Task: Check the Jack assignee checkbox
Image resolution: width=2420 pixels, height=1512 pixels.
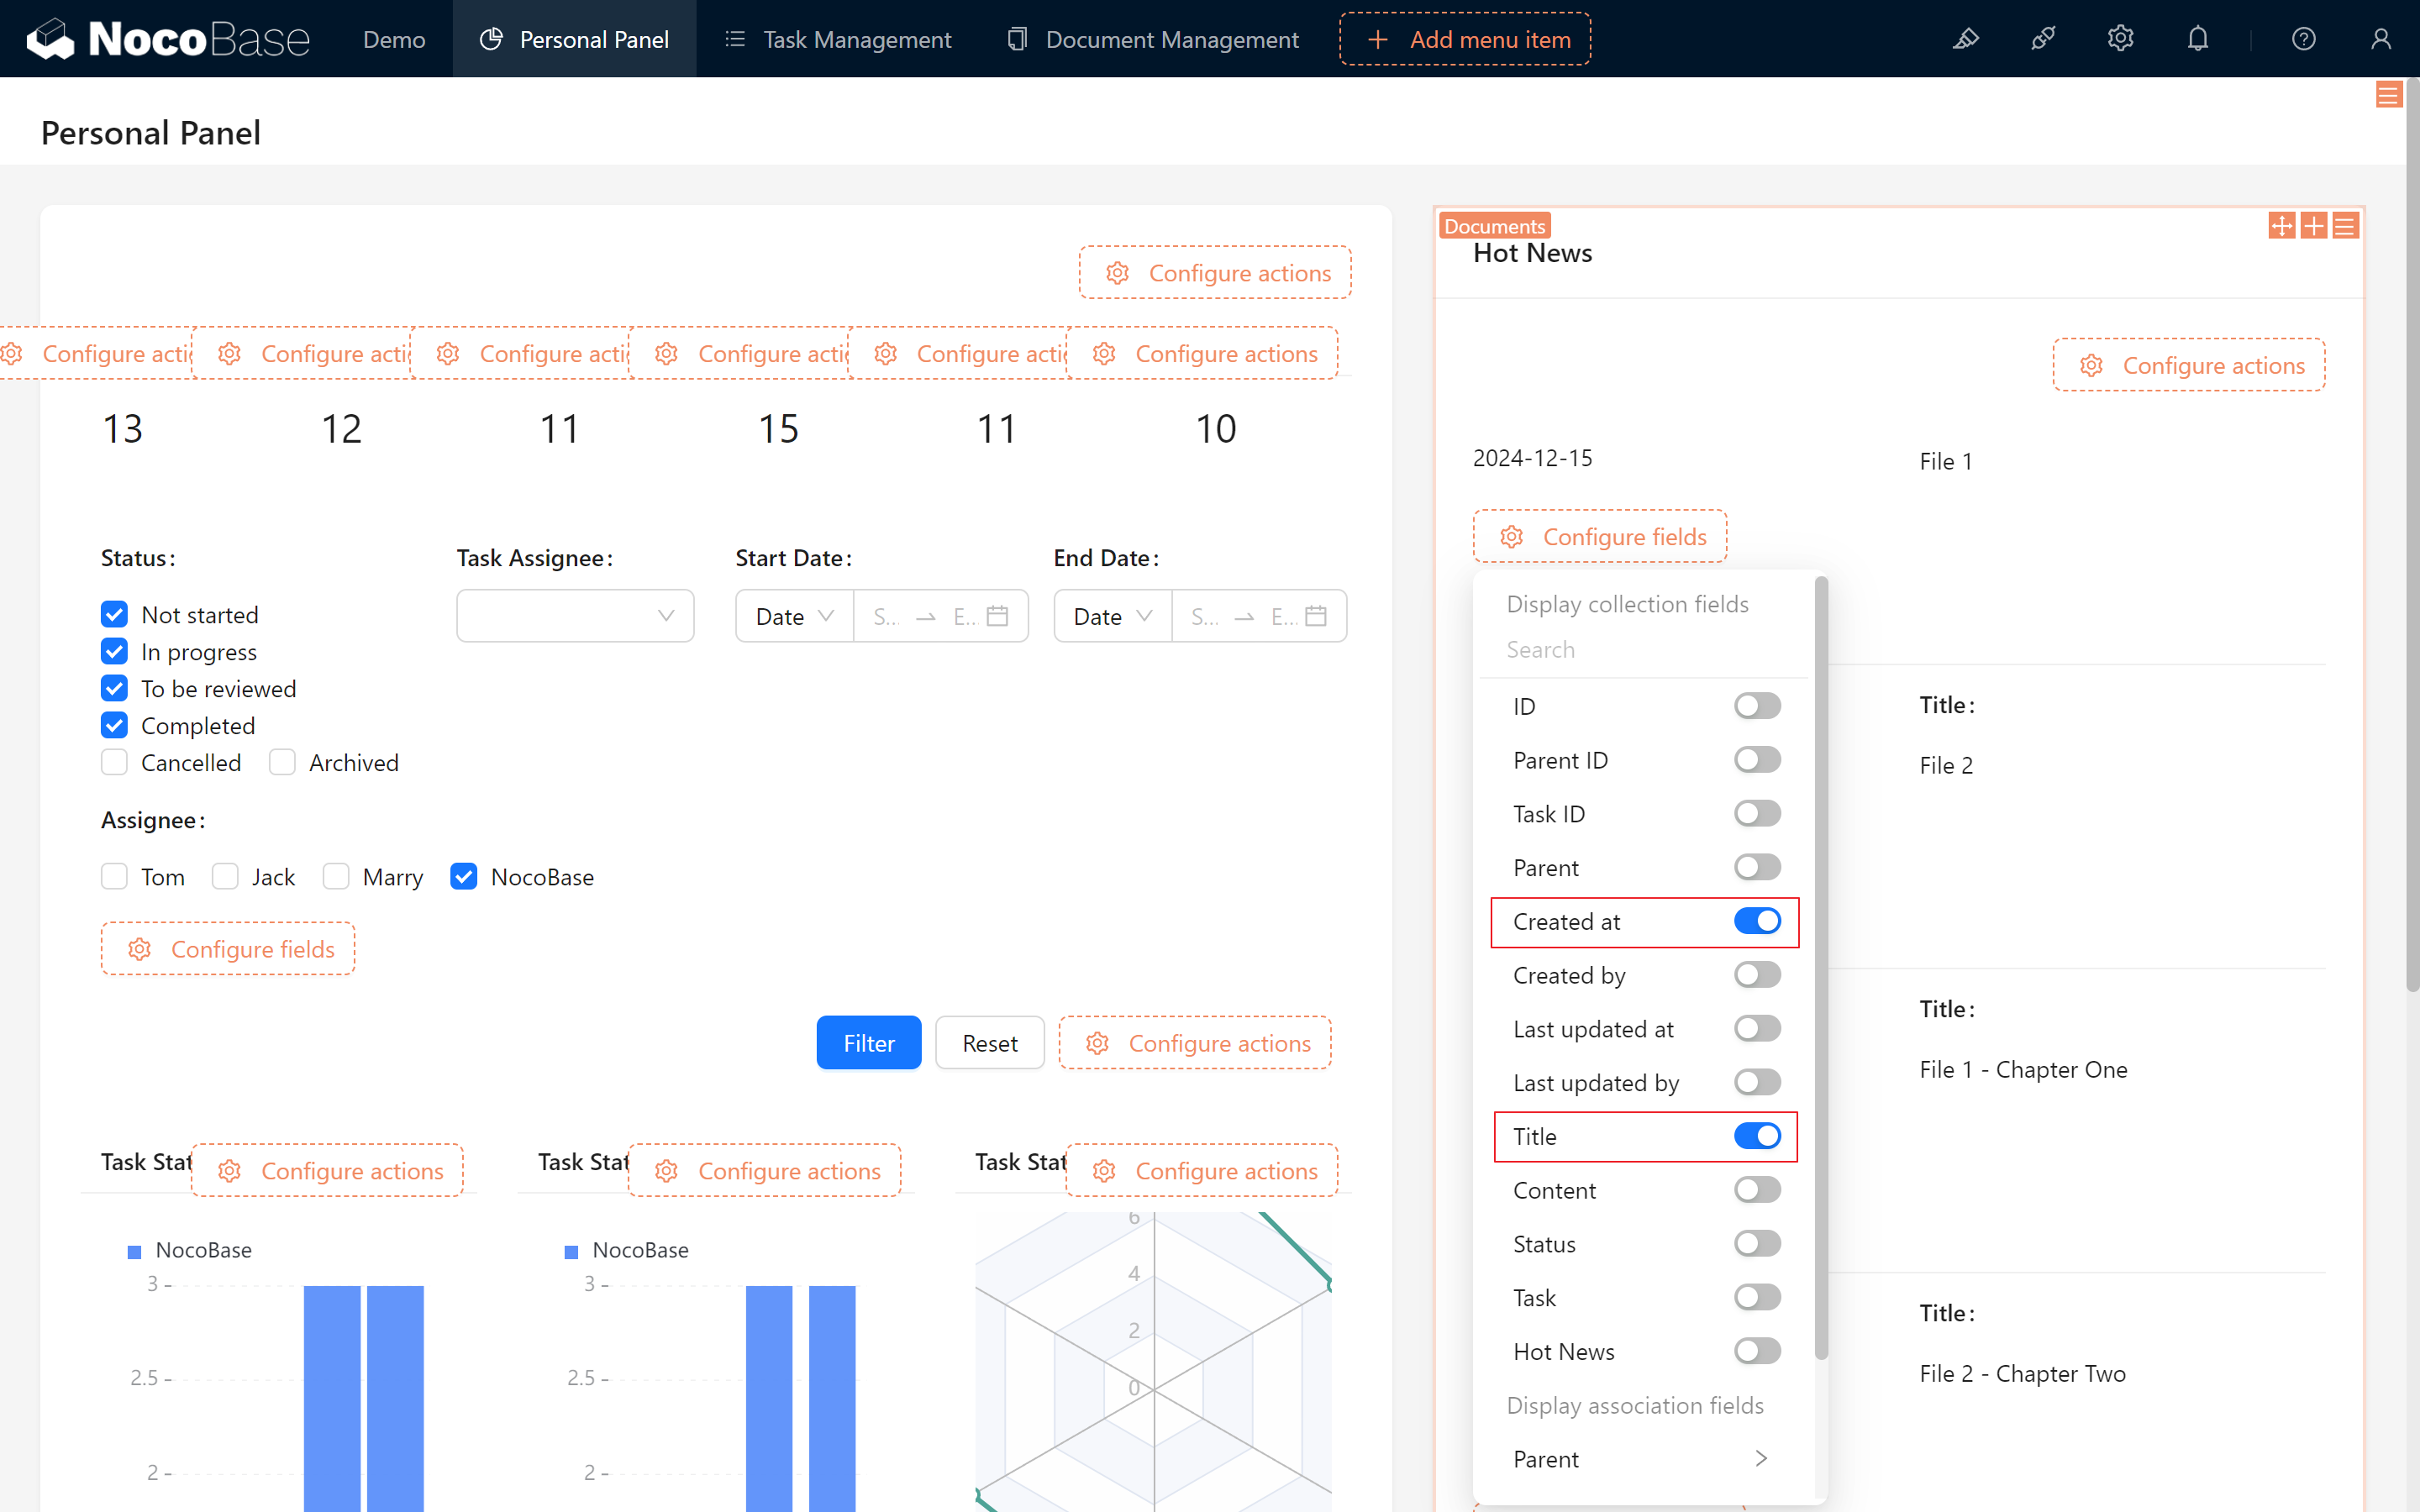Action: pyautogui.click(x=225, y=876)
